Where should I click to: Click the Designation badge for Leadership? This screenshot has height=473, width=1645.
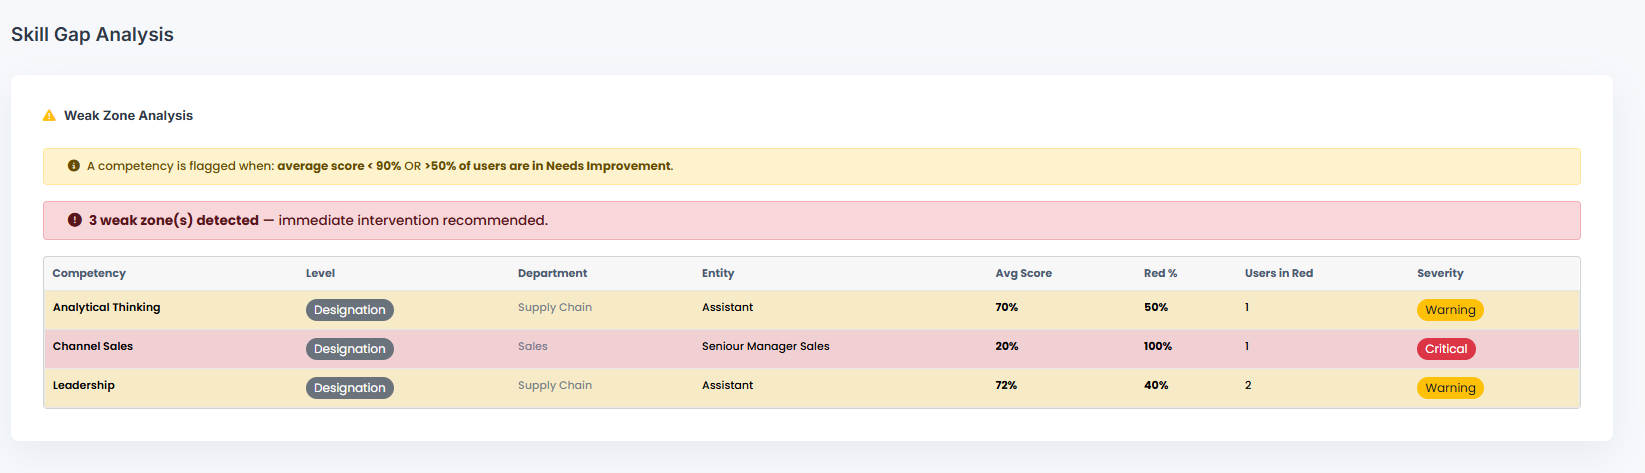pyautogui.click(x=350, y=388)
